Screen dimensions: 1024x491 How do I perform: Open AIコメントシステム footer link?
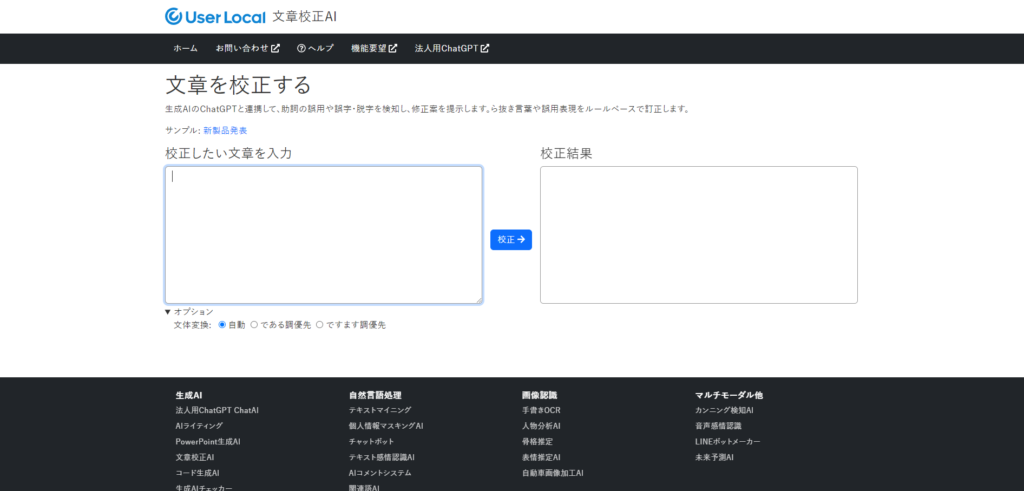[380, 473]
